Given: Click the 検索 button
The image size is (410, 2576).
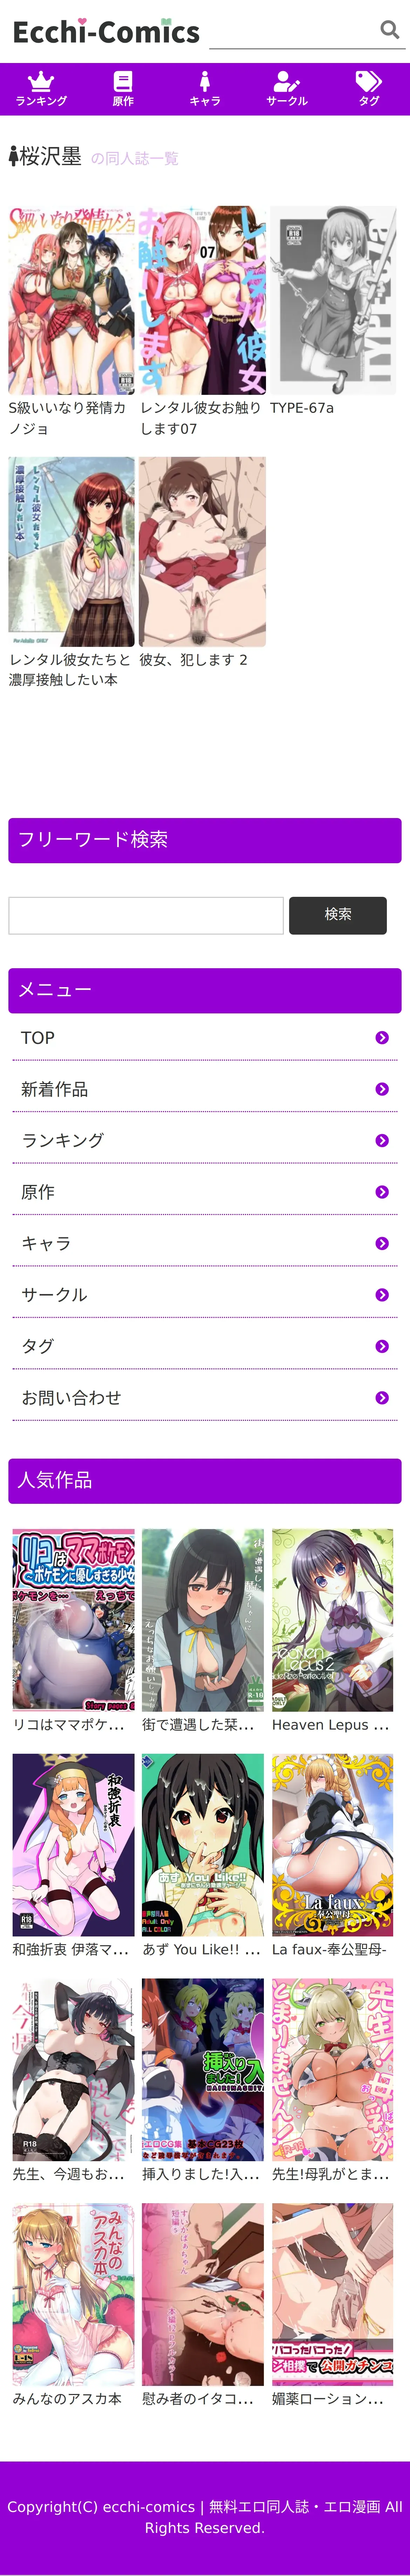Looking at the screenshot, I should (x=338, y=915).
